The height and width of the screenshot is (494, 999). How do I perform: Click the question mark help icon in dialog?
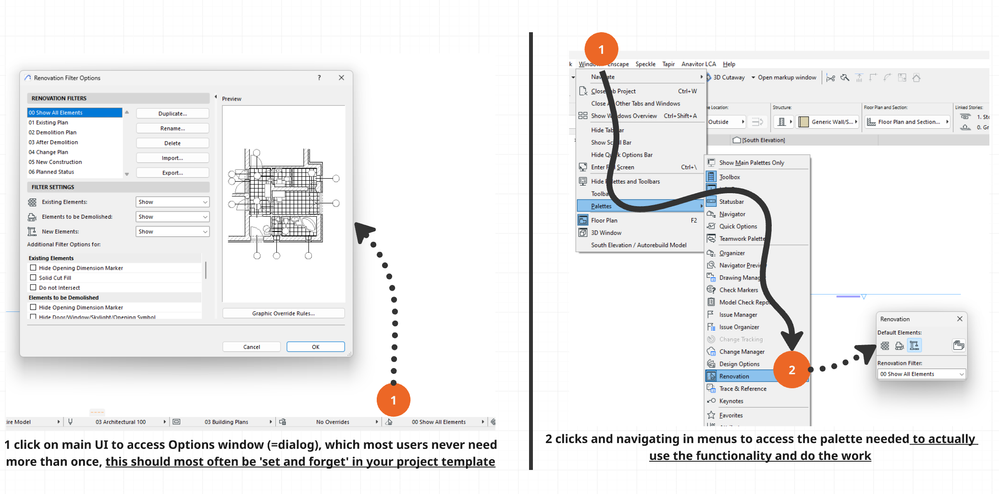tap(319, 78)
